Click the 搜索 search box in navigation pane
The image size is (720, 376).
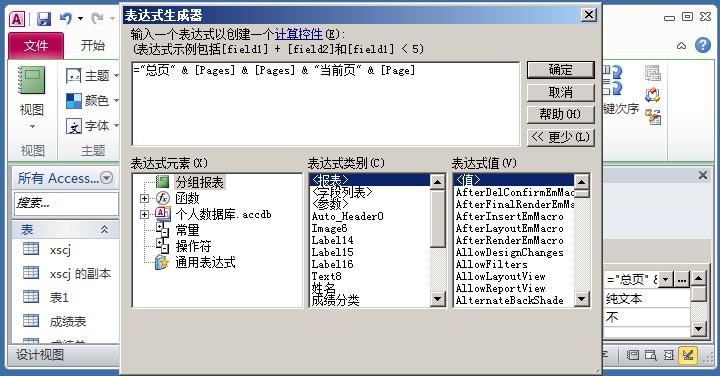(65, 203)
